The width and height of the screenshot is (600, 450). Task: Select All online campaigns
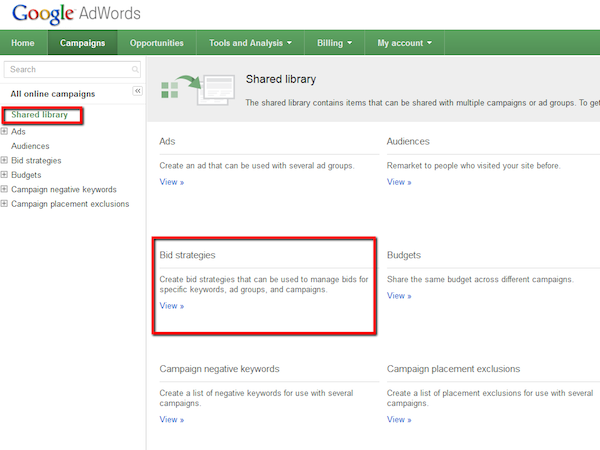[53, 94]
